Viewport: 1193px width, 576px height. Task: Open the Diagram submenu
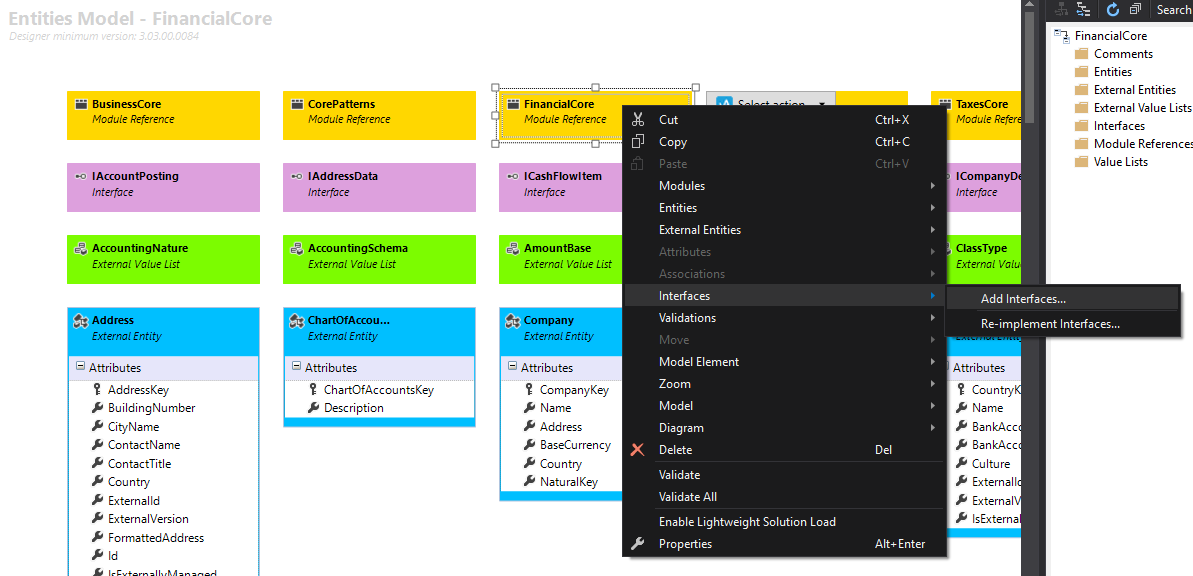(x=784, y=428)
